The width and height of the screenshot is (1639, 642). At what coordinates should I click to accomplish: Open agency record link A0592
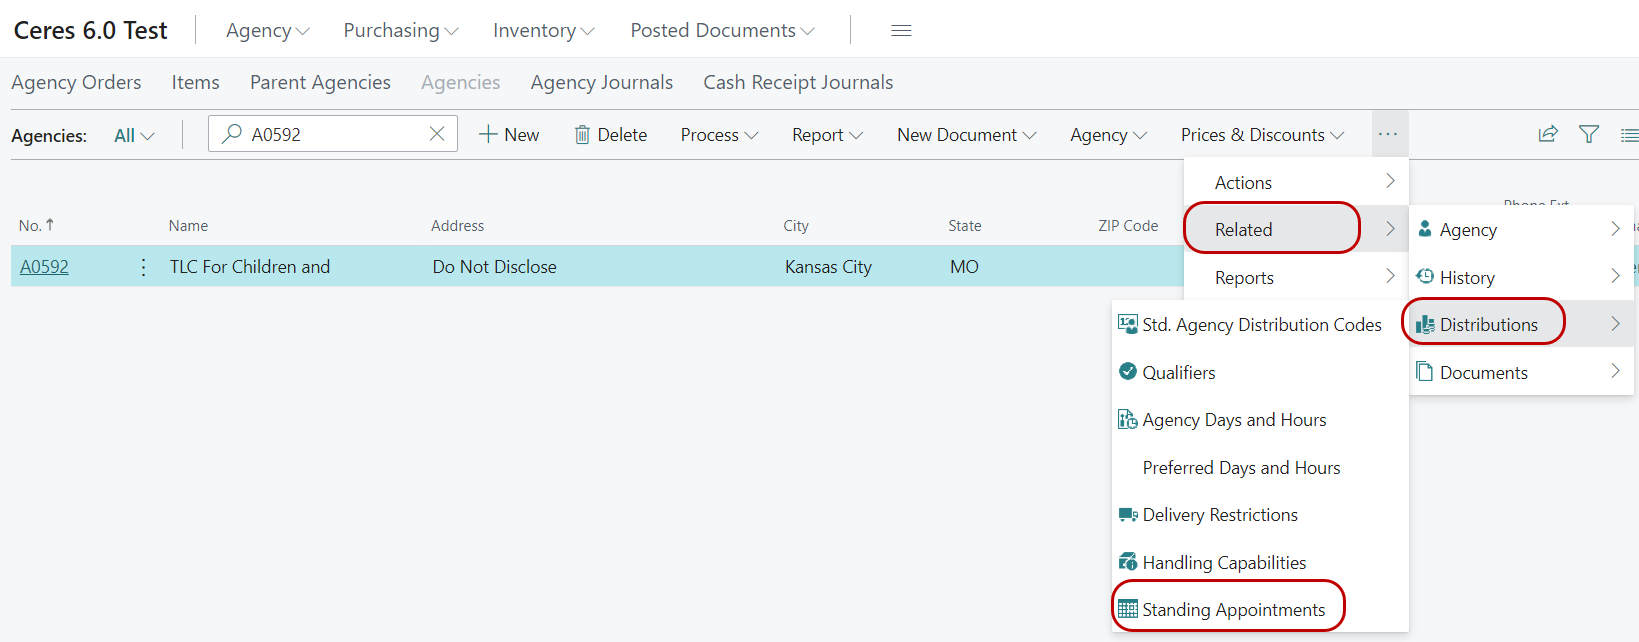point(45,267)
